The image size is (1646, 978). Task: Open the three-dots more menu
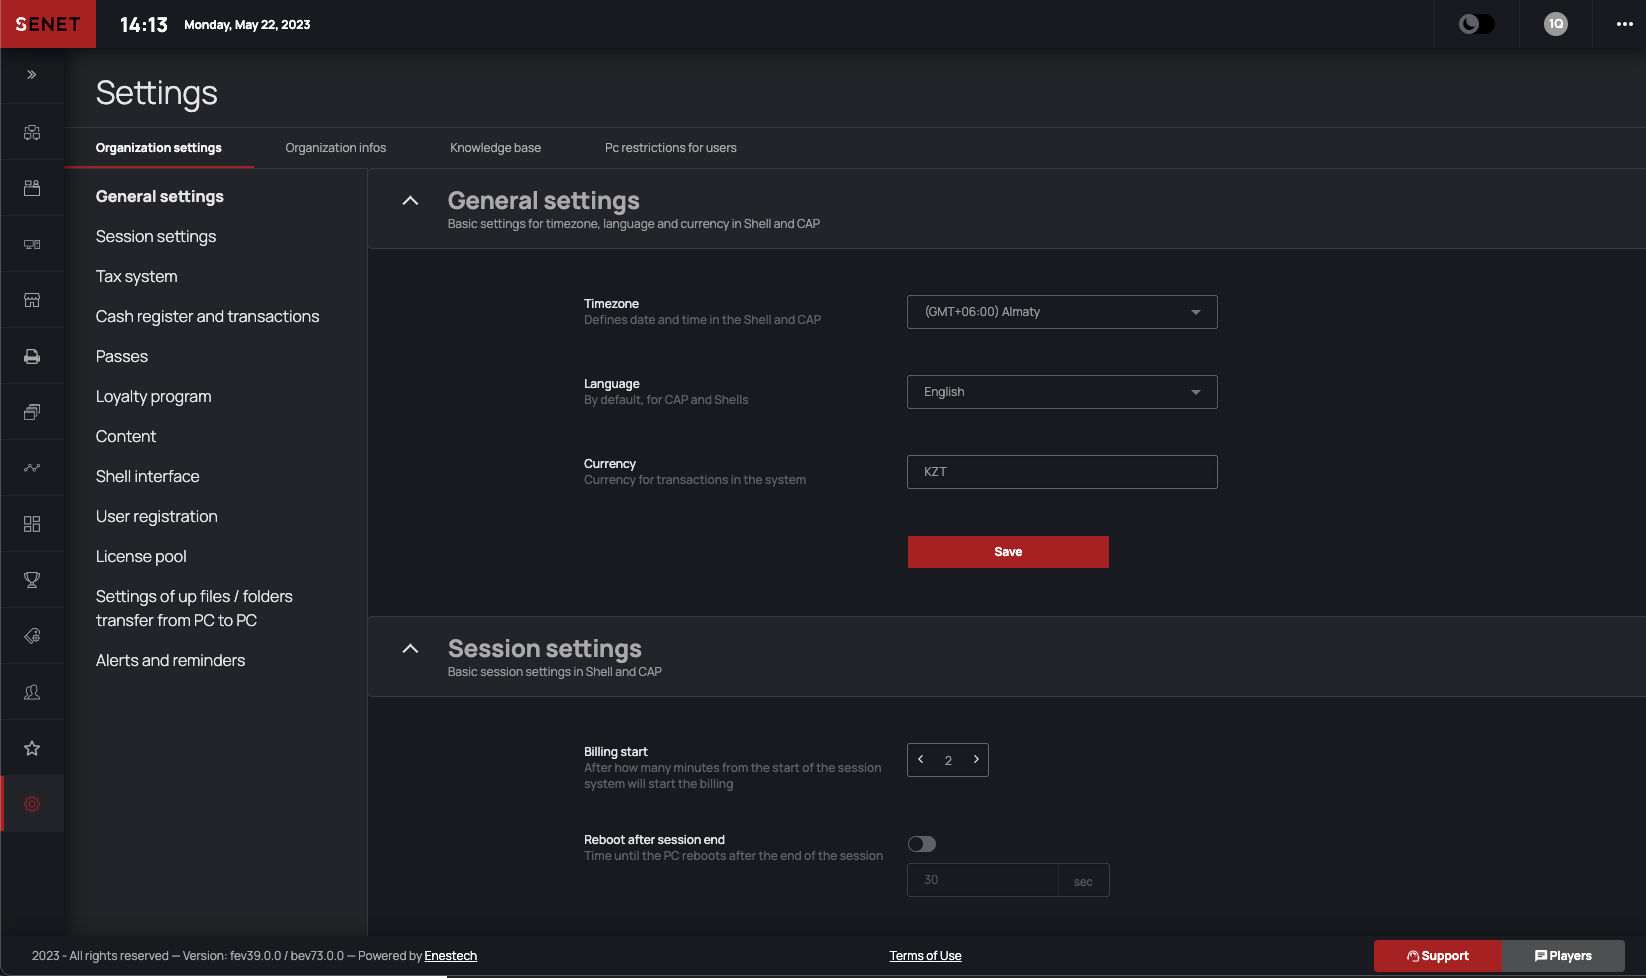pos(1625,24)
